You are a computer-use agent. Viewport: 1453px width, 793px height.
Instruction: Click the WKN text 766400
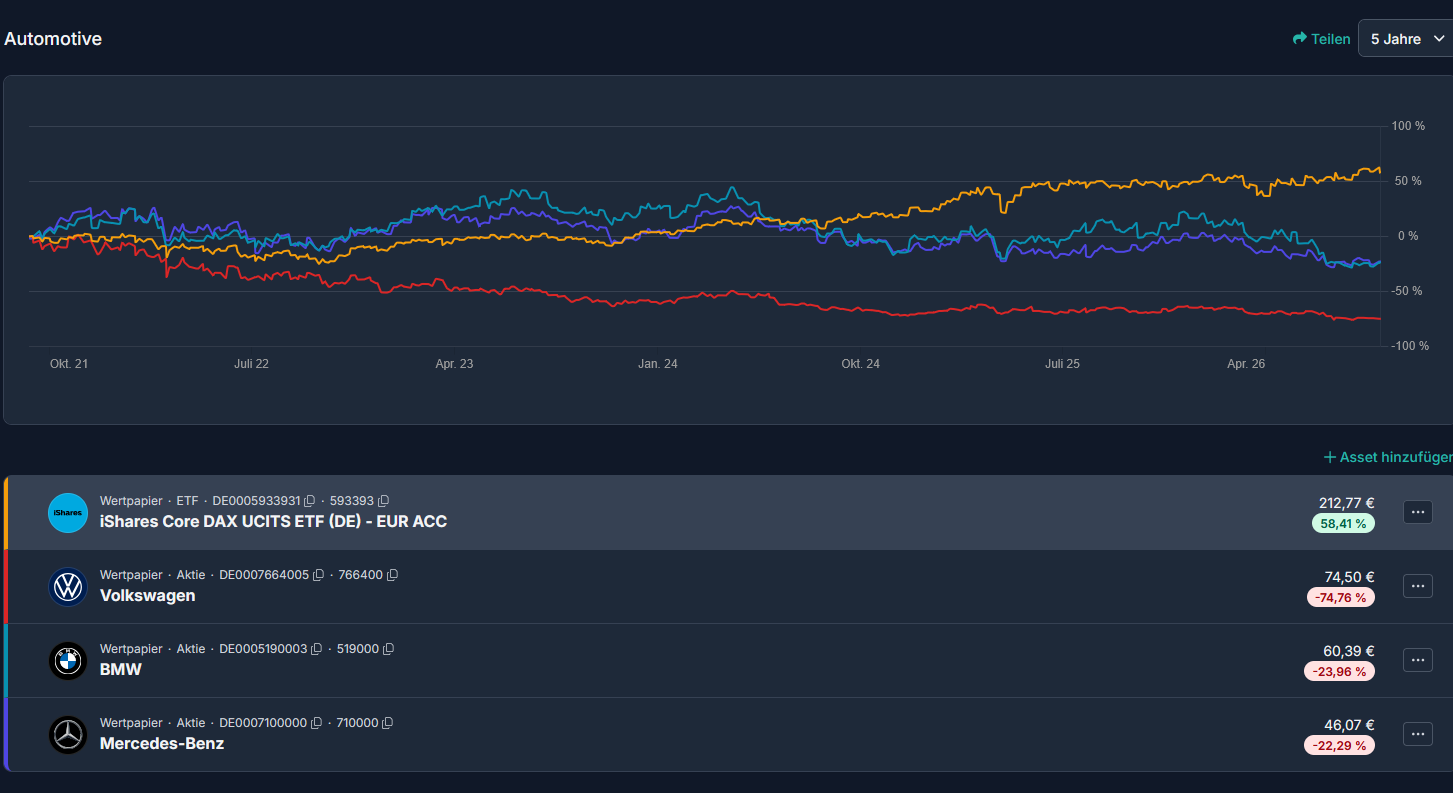coord(361,575)
